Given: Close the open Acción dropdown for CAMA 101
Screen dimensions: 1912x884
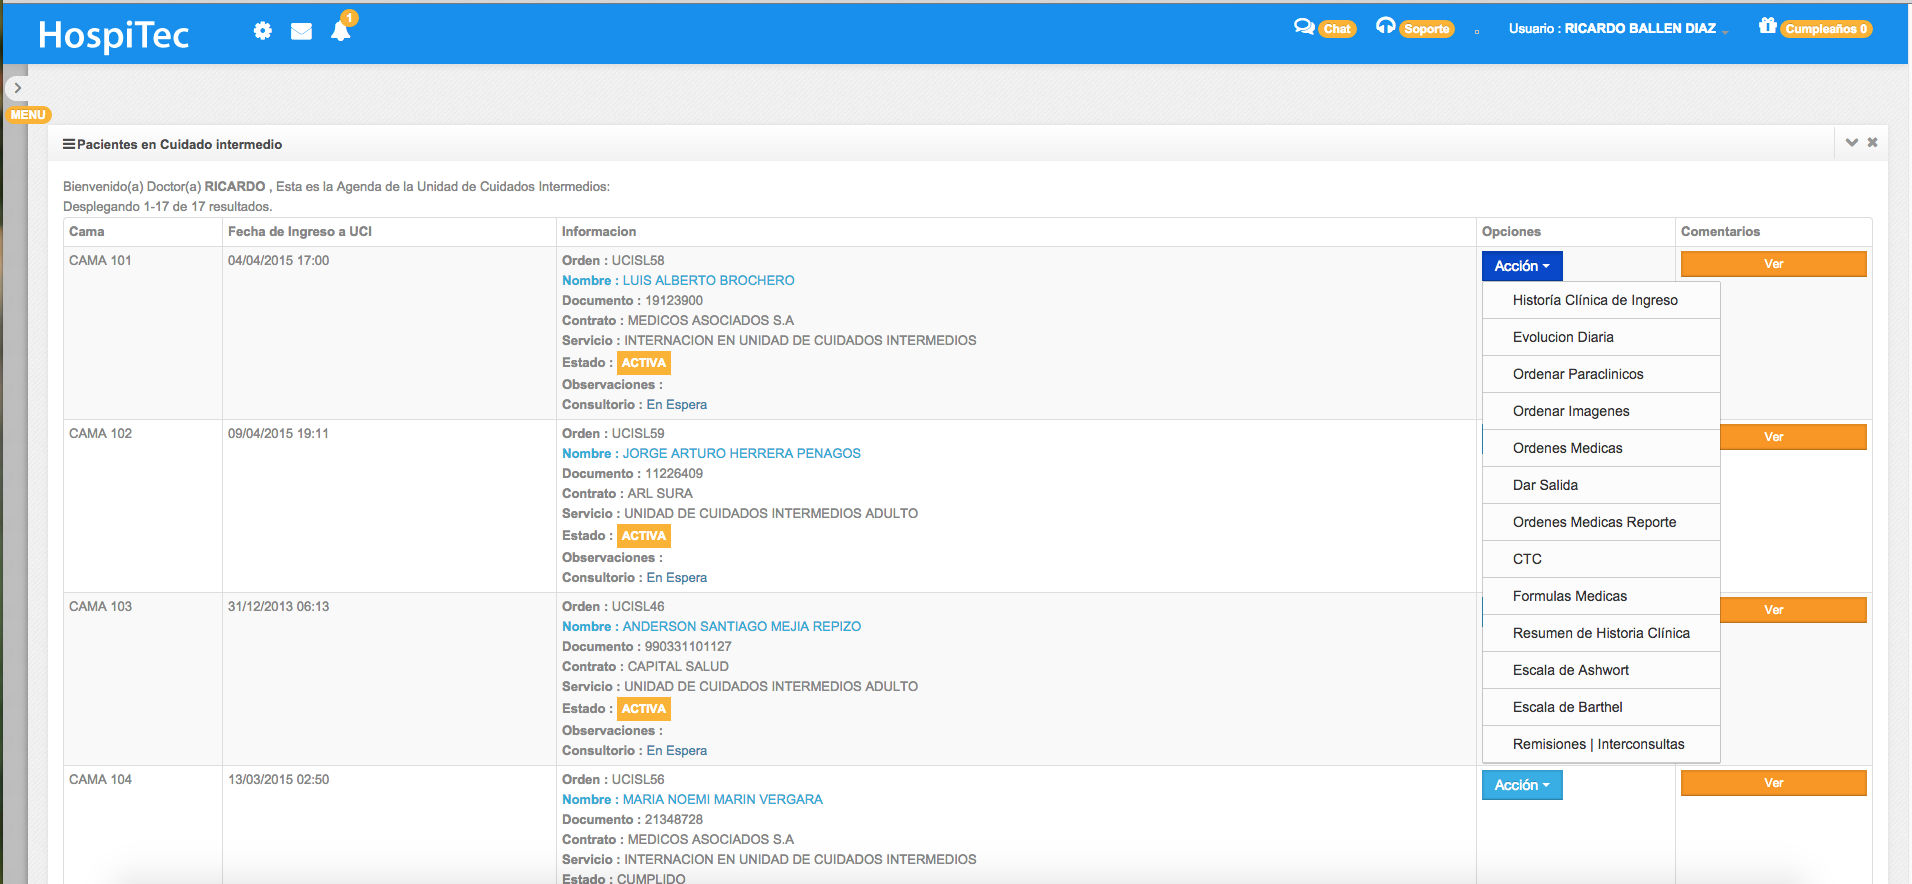Looking at the screenshot, I should [x=1521, y=266].
